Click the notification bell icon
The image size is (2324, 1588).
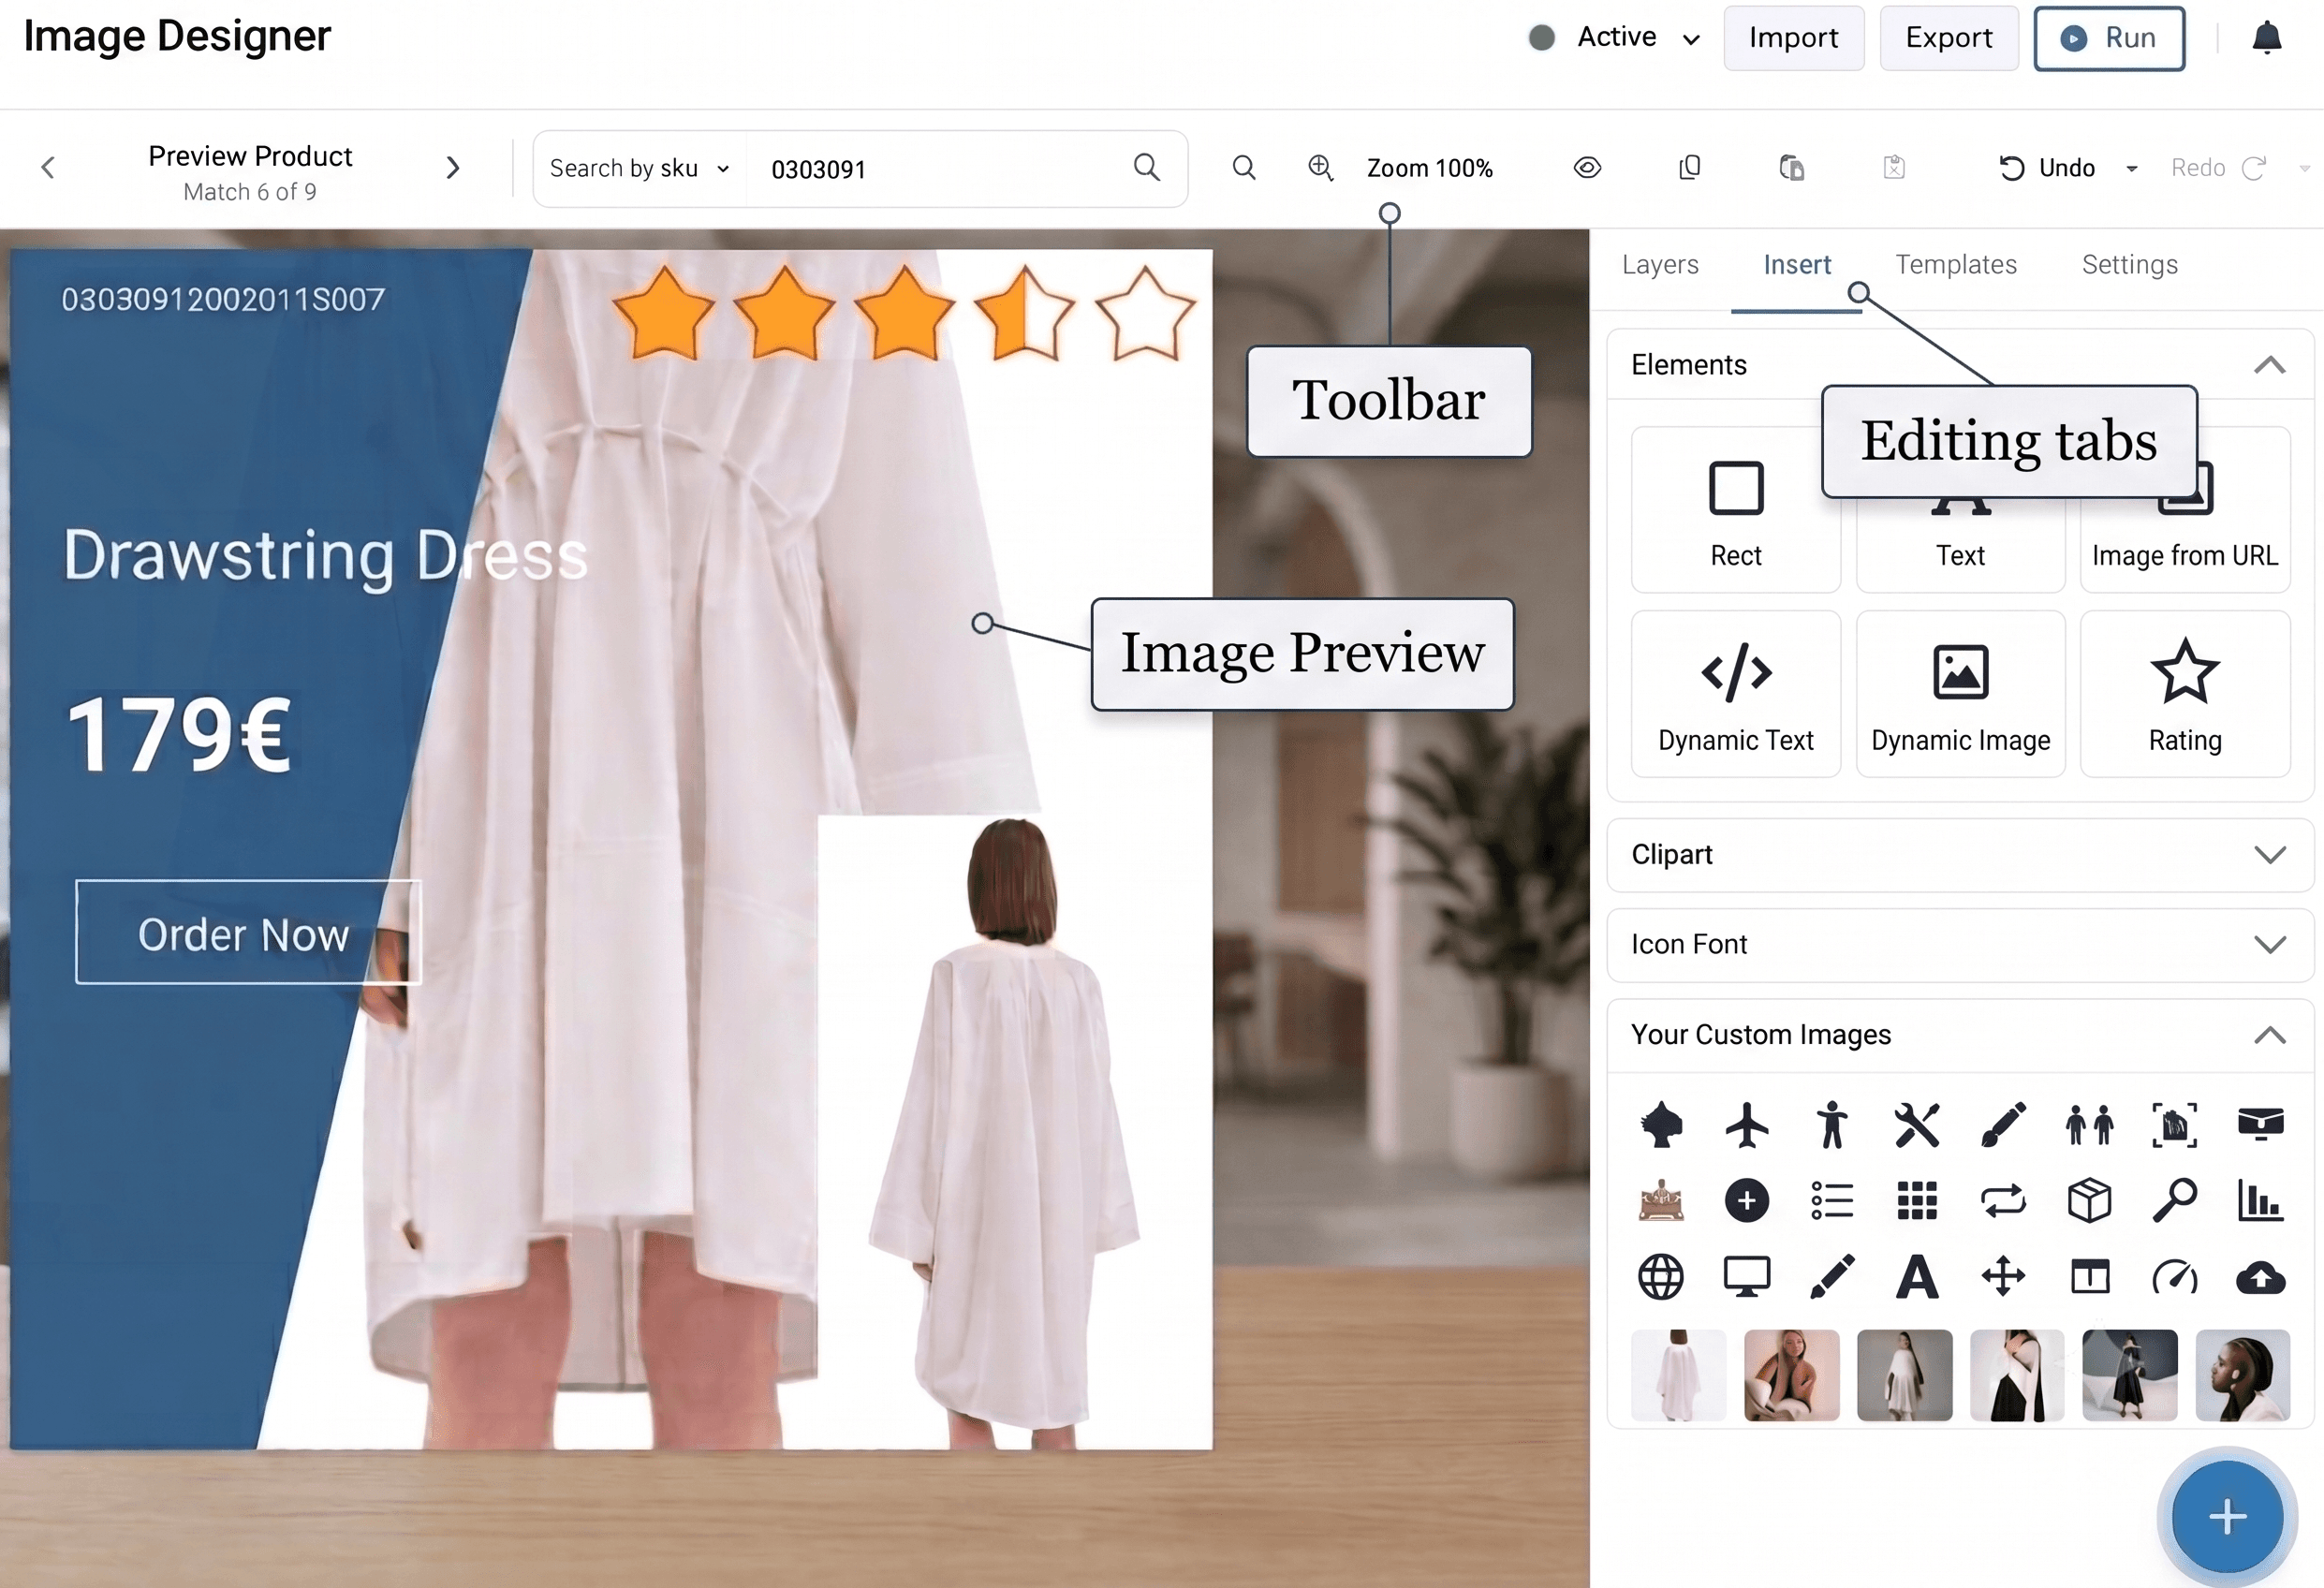click(2267, 38)
